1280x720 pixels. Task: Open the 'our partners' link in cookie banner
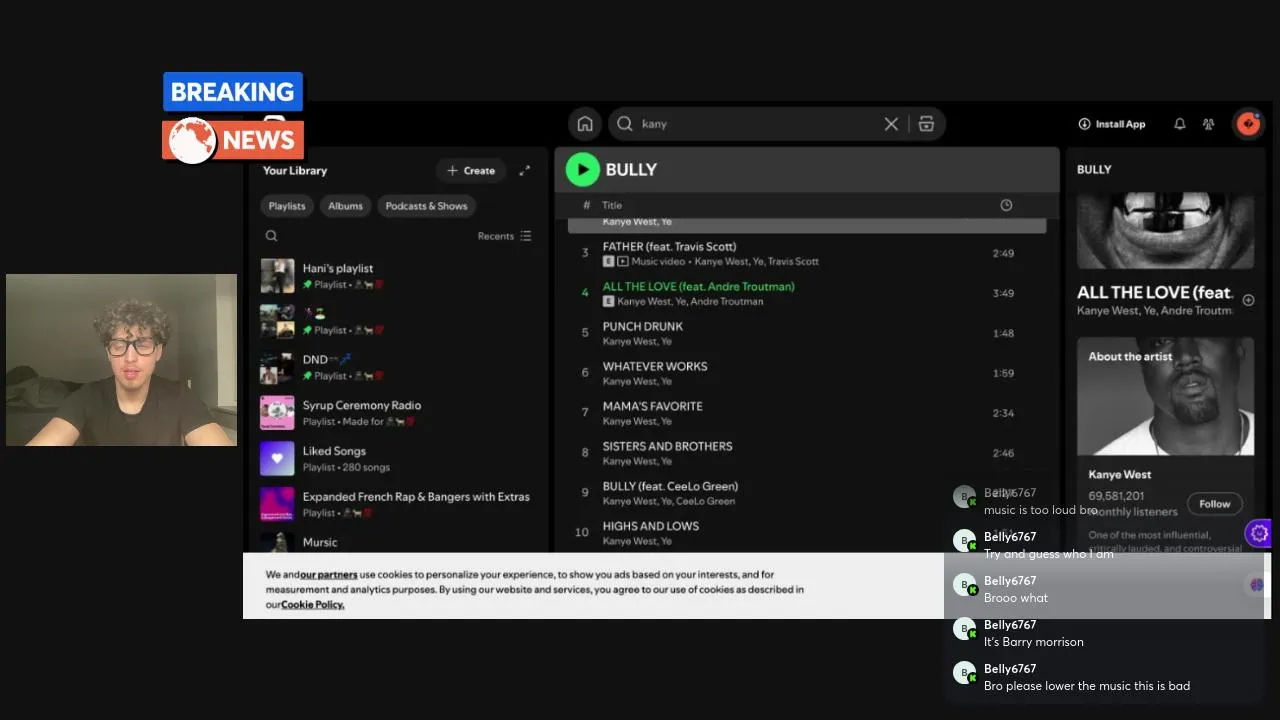tap(329, 575)
